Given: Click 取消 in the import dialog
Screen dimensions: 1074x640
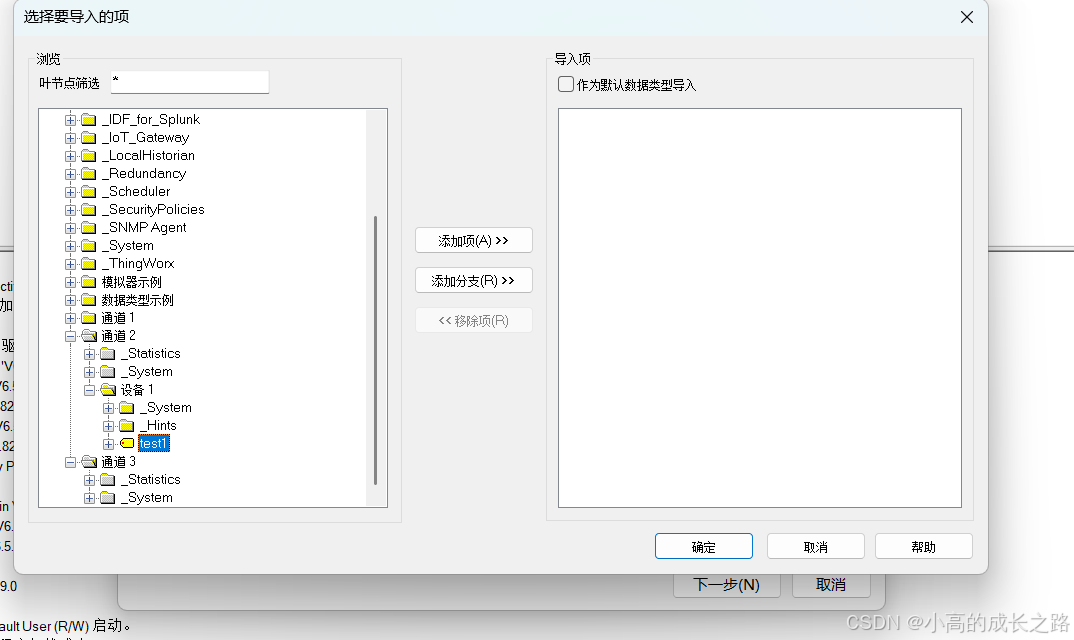Looking at the screenshot, I should click(815, 546).
